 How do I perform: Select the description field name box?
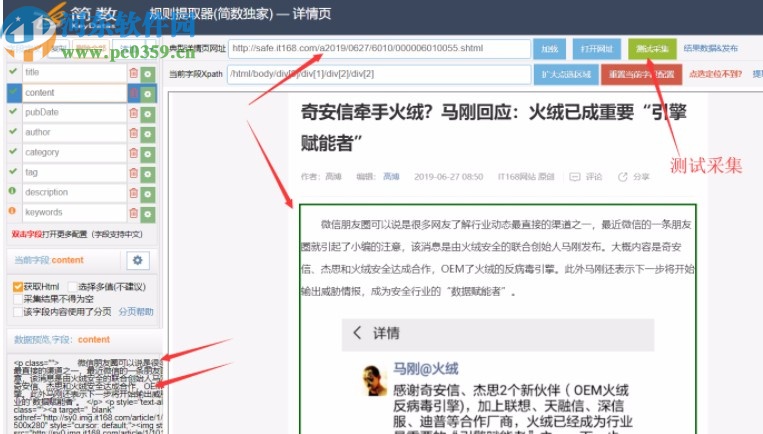[74, 192]
